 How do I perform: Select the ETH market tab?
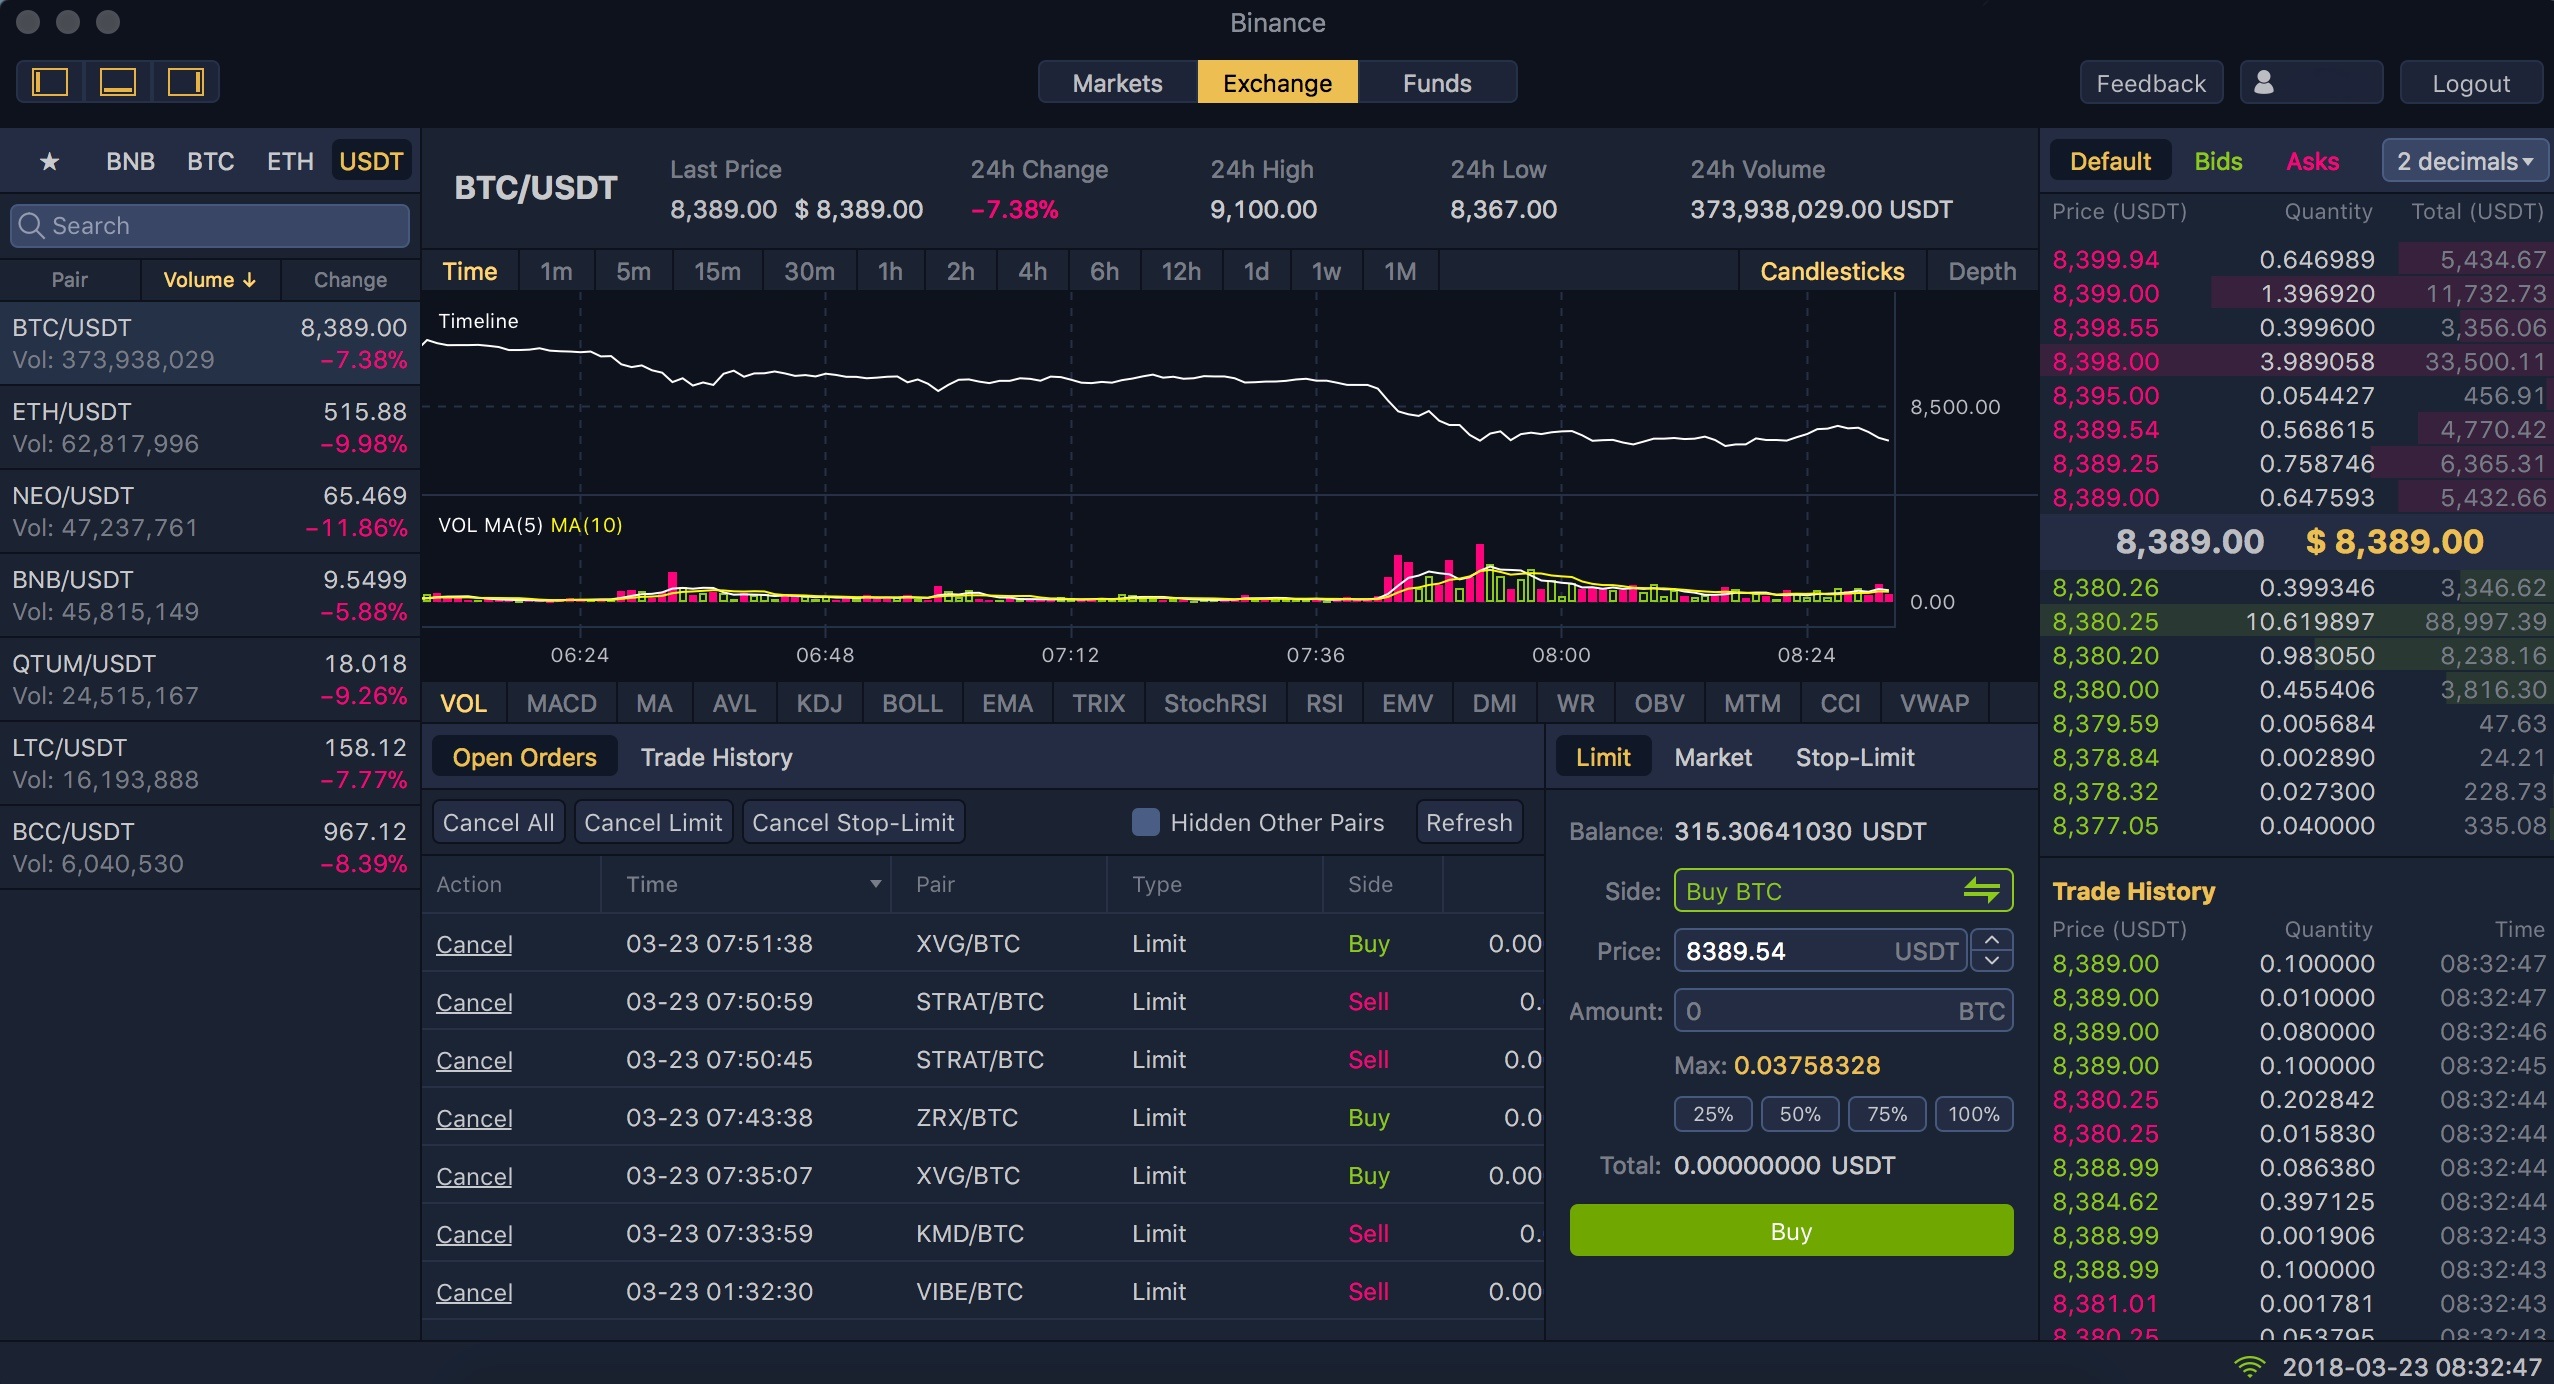290,161
